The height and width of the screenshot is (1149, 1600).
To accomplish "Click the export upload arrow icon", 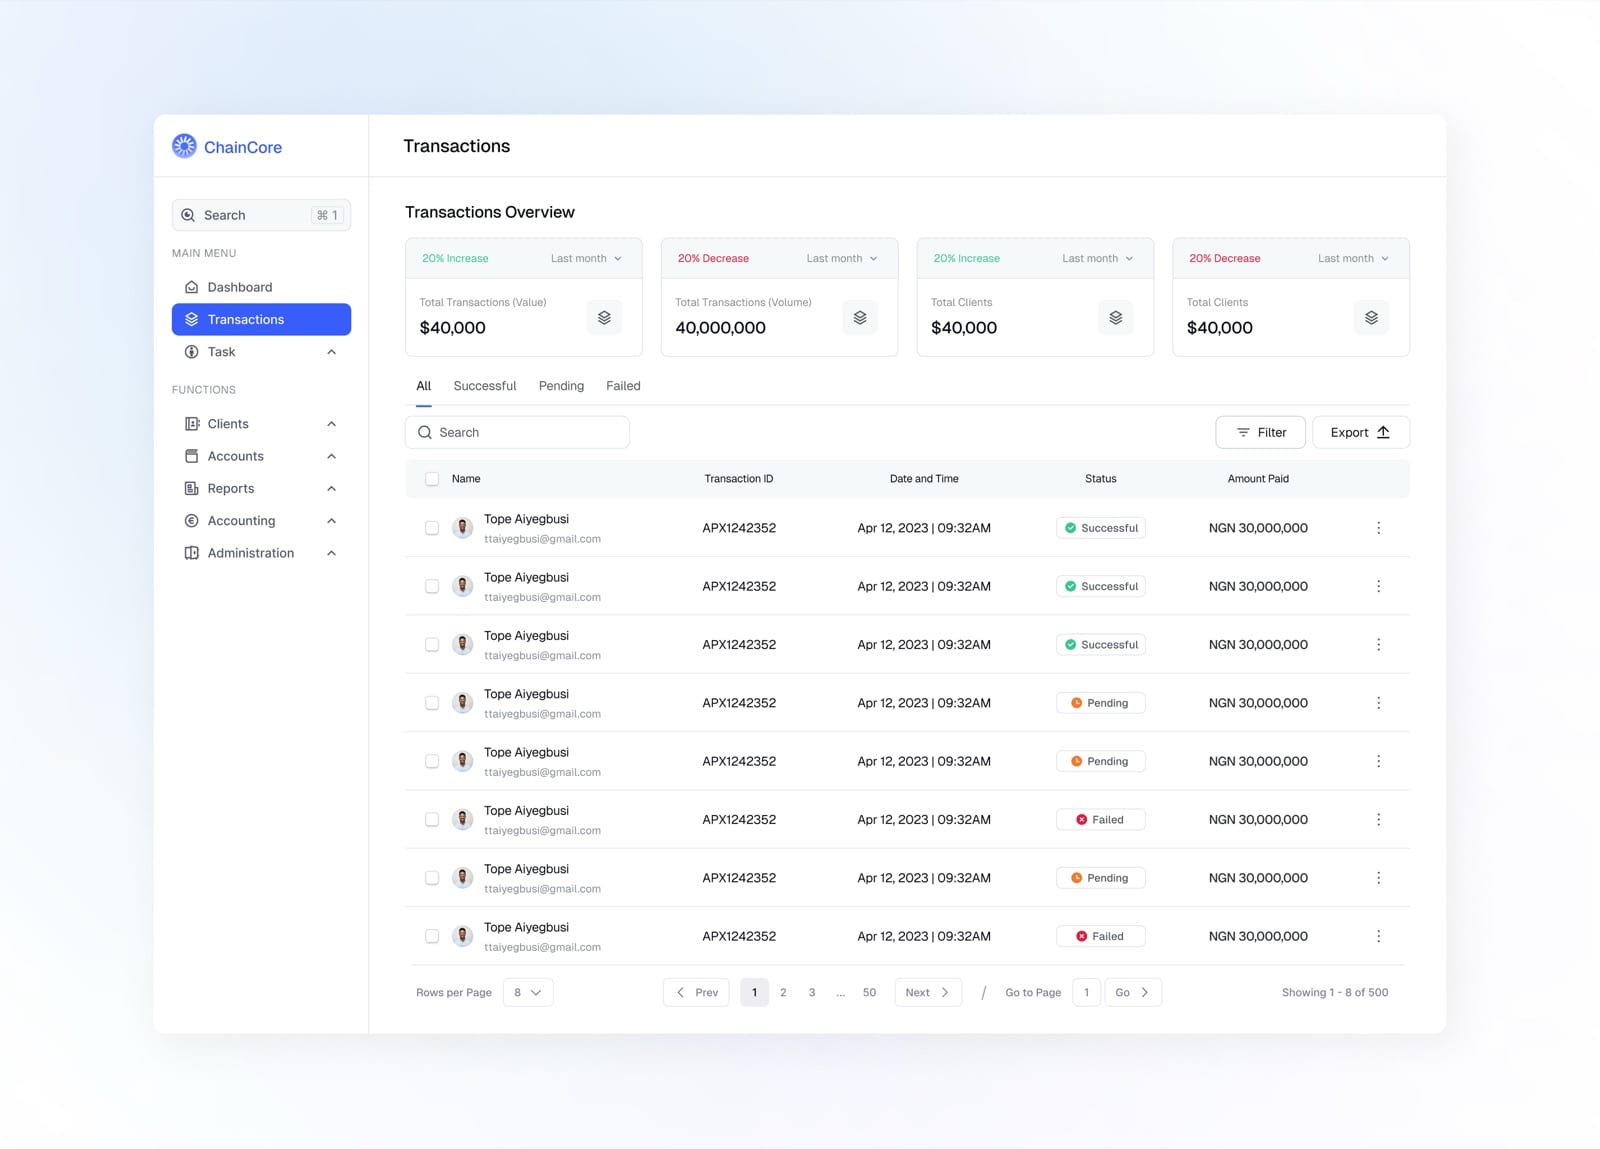I will click(1383, 432).
